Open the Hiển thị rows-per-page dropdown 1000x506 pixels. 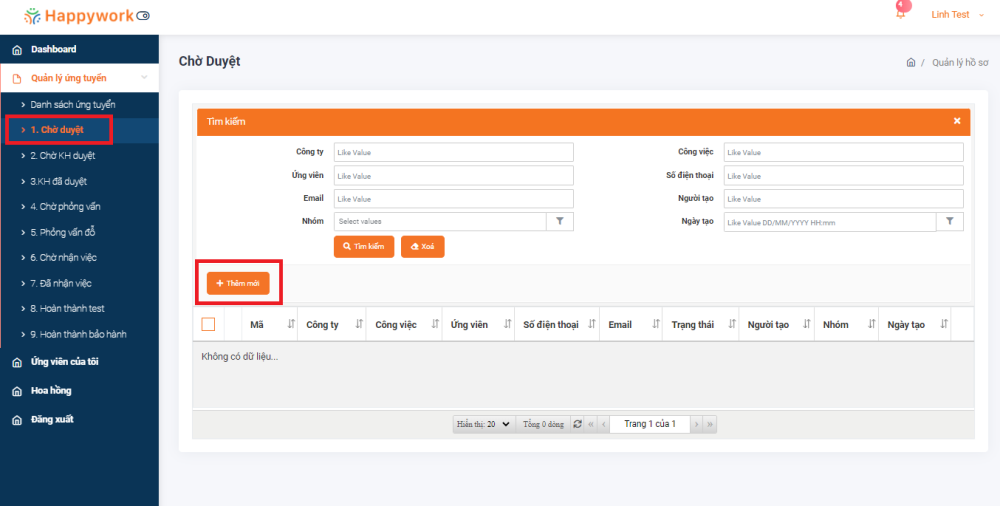[484, 424]
